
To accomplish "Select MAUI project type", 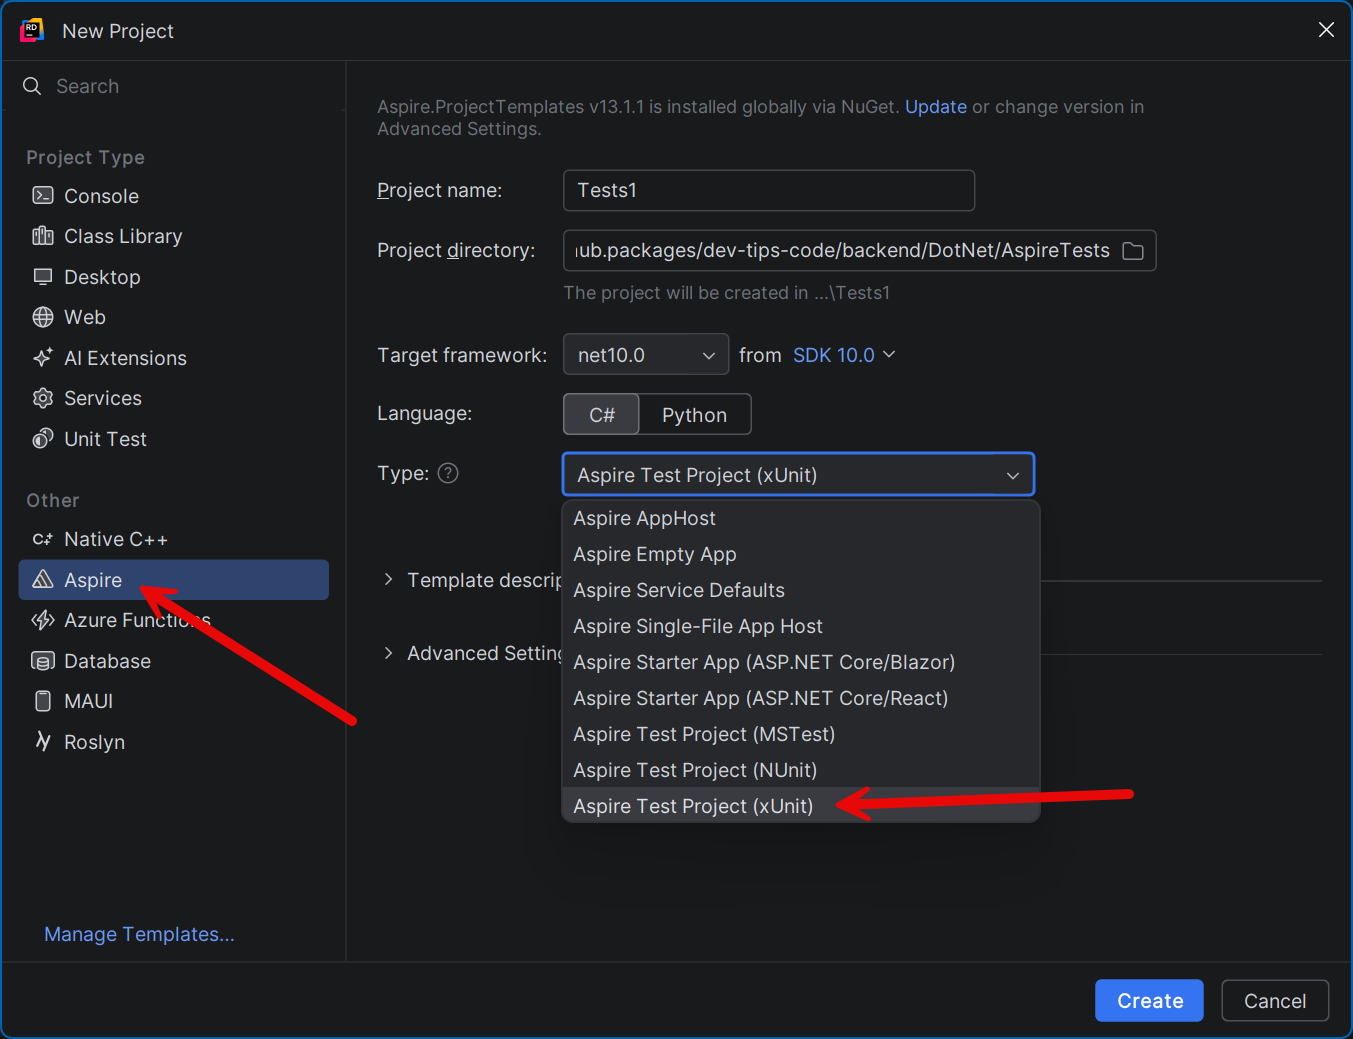I will point(174,701).
